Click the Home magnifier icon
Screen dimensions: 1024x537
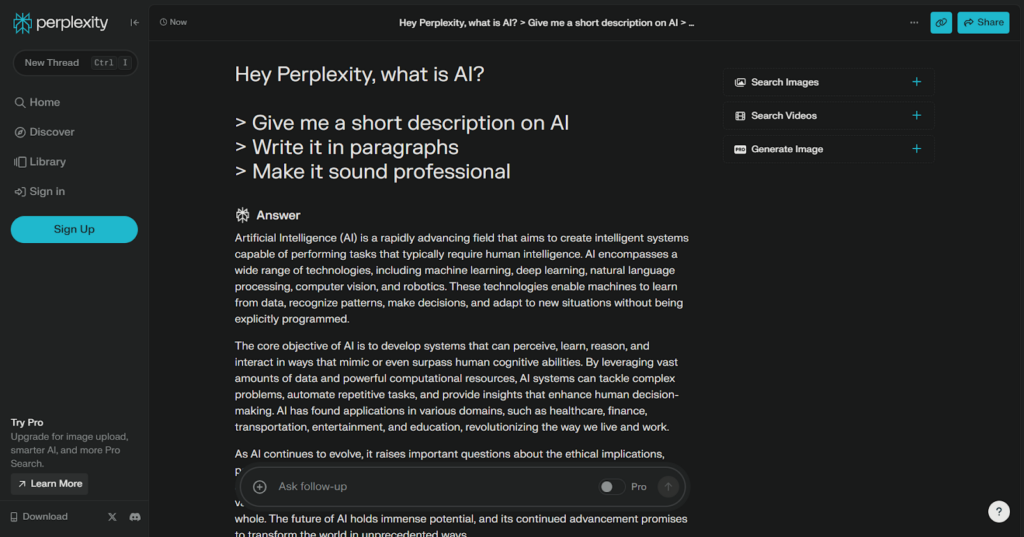pyautogui.click(x=20, y=103)
